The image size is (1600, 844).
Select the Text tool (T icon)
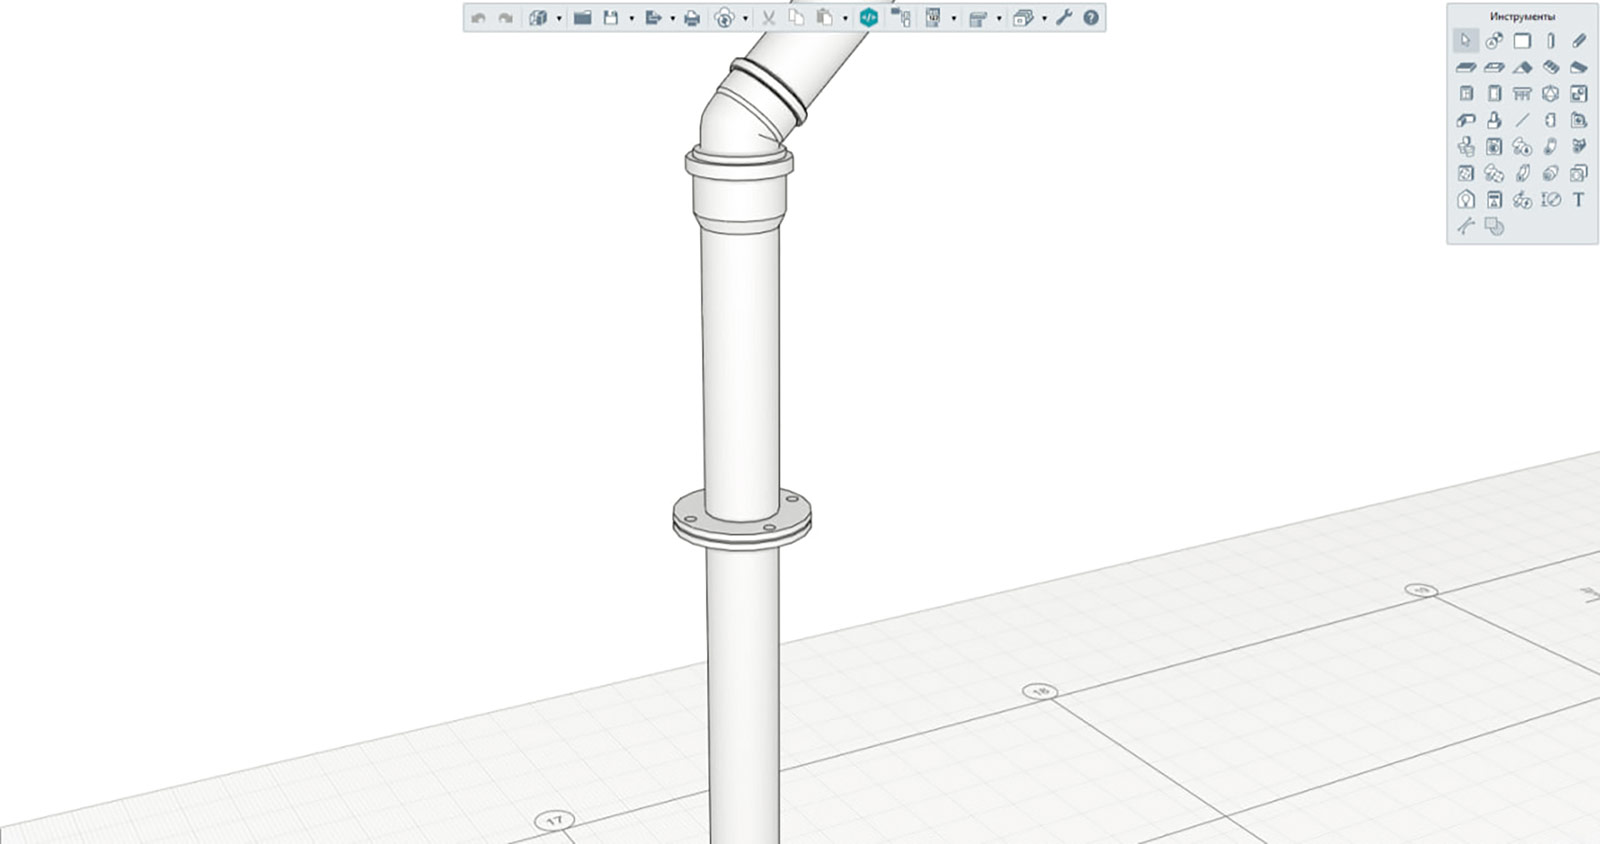(x=1579, y=200)
